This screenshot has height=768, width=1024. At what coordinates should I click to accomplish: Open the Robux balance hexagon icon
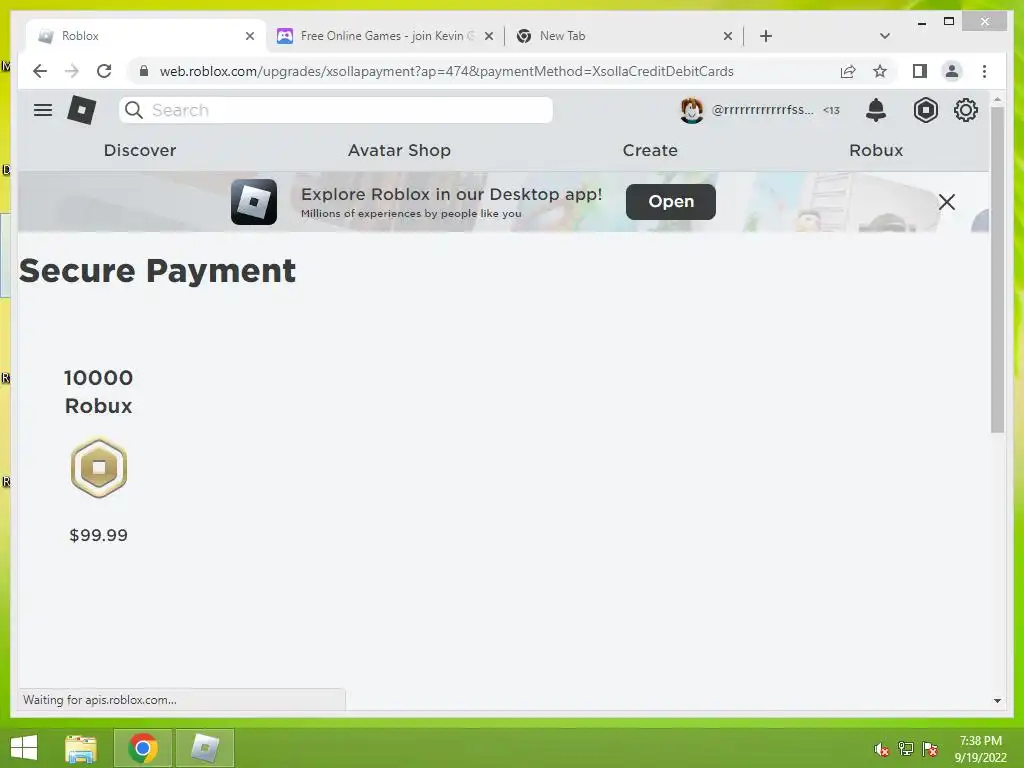pos(925,110)
